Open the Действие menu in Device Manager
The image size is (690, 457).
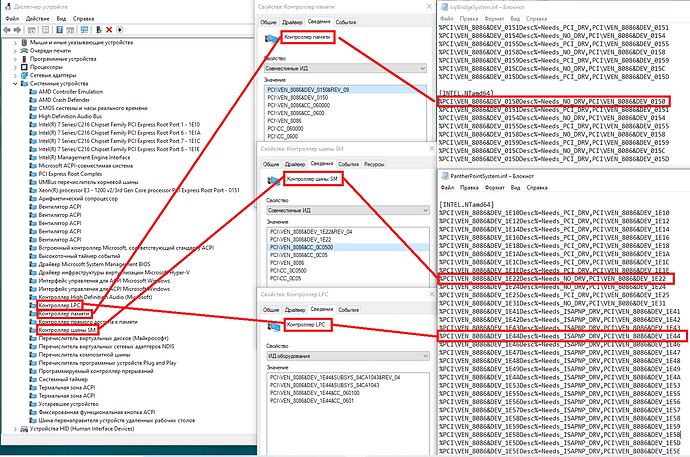(x=38, y=19)
